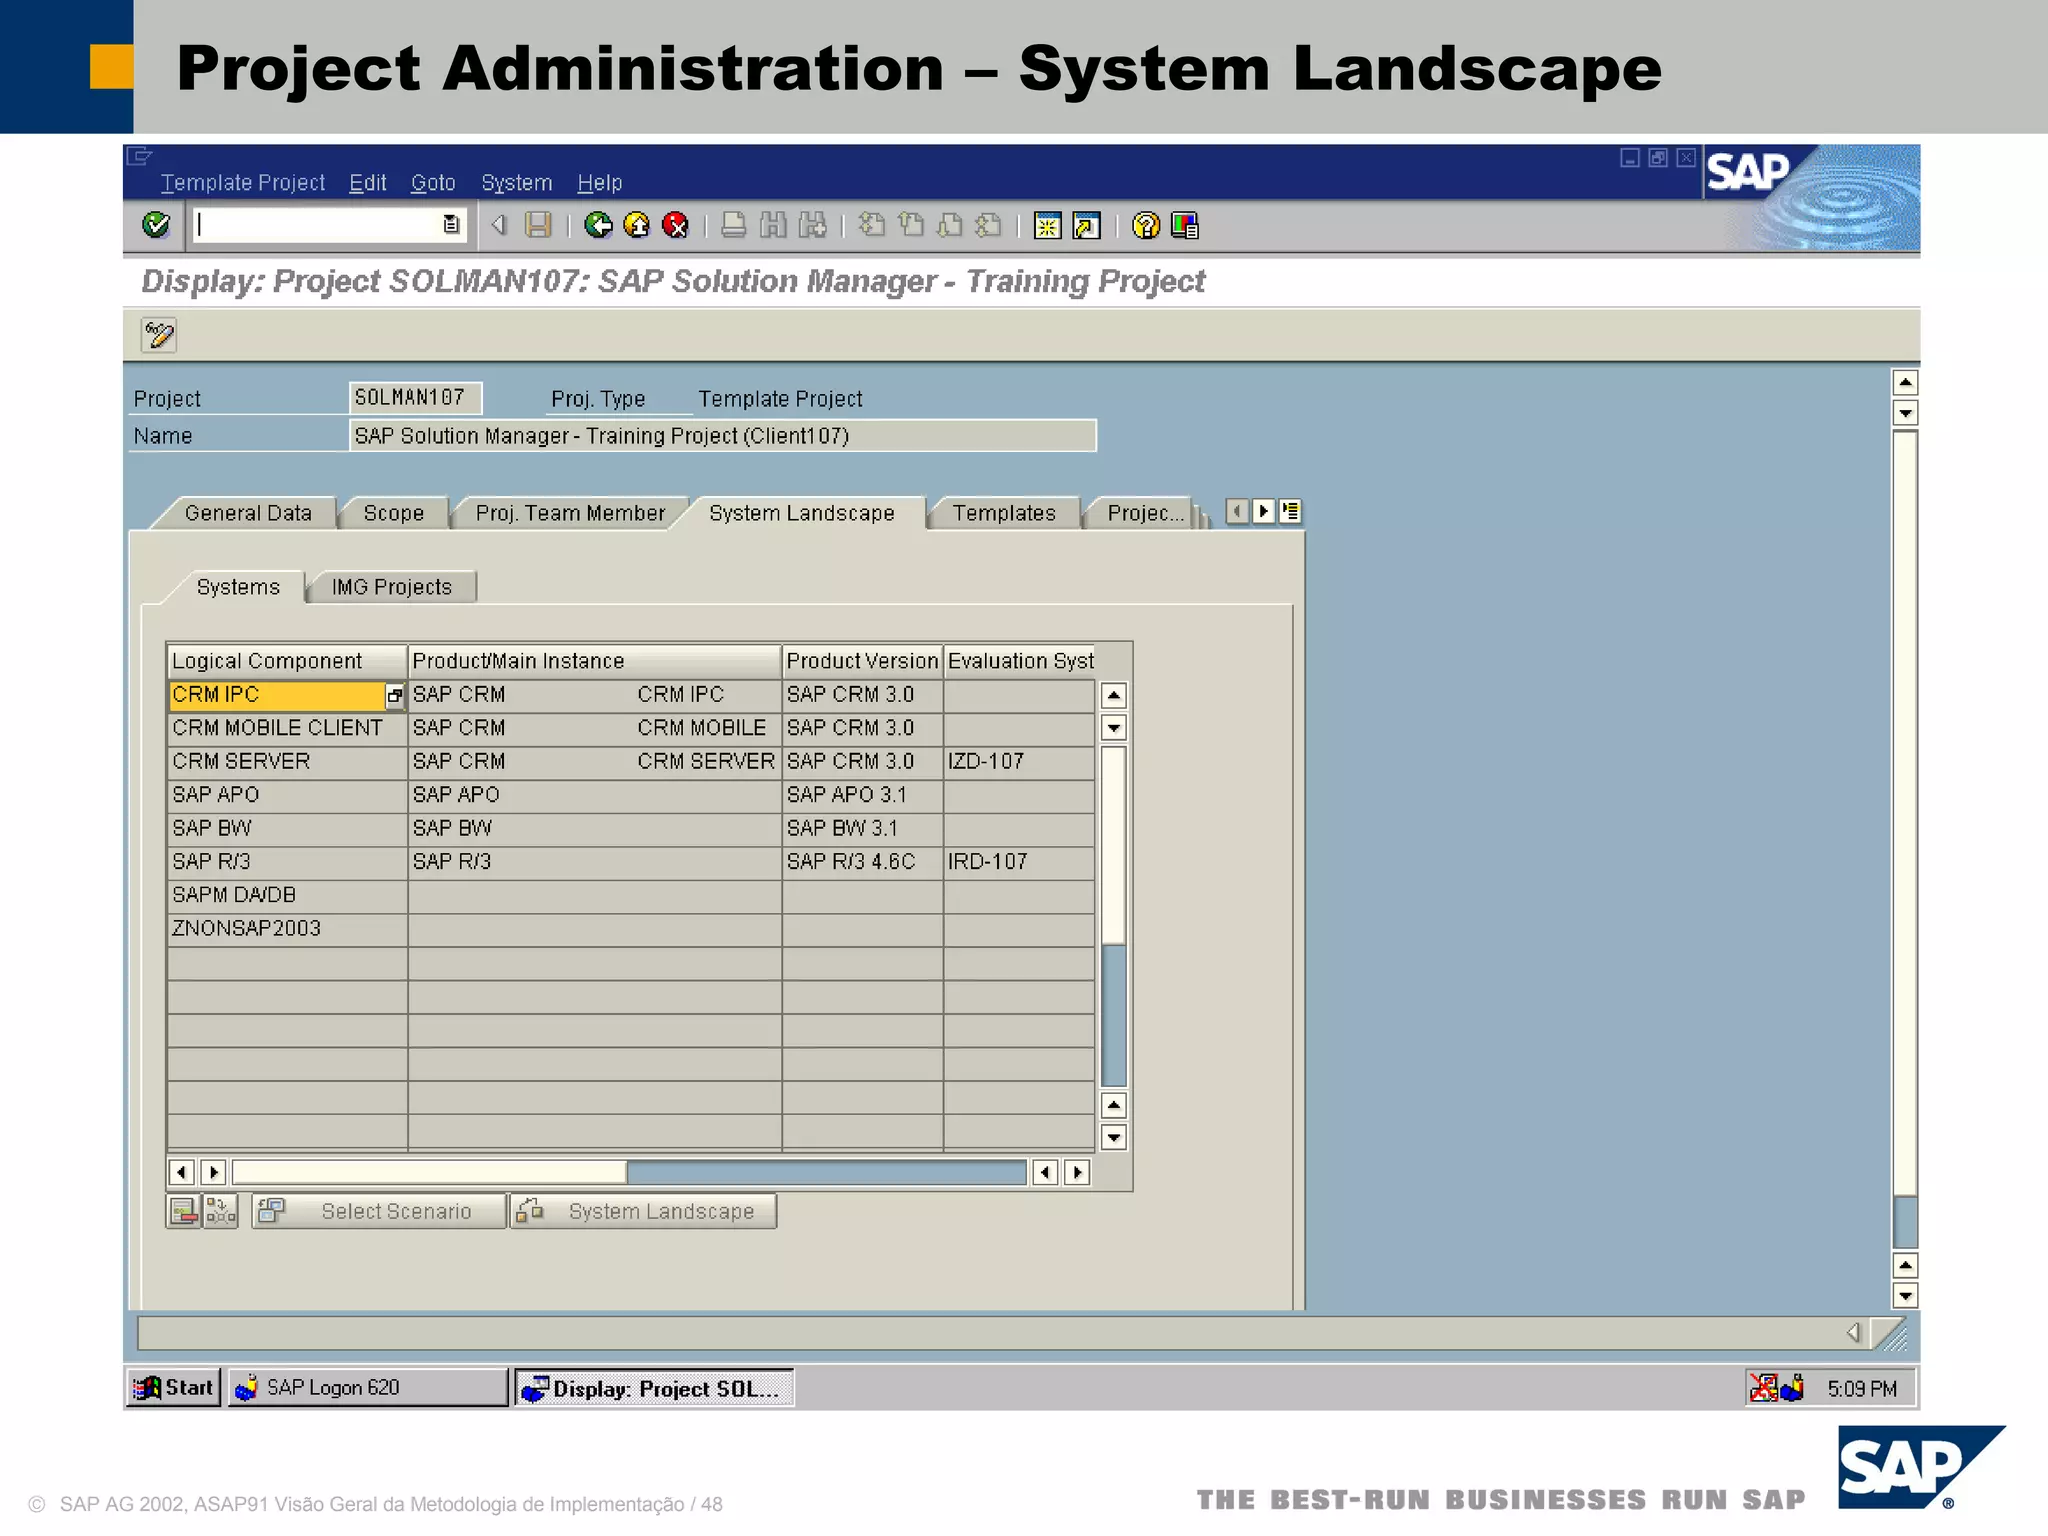
Task: Click the yellow Help question mark icon
Action: (x=1146, y=226)
